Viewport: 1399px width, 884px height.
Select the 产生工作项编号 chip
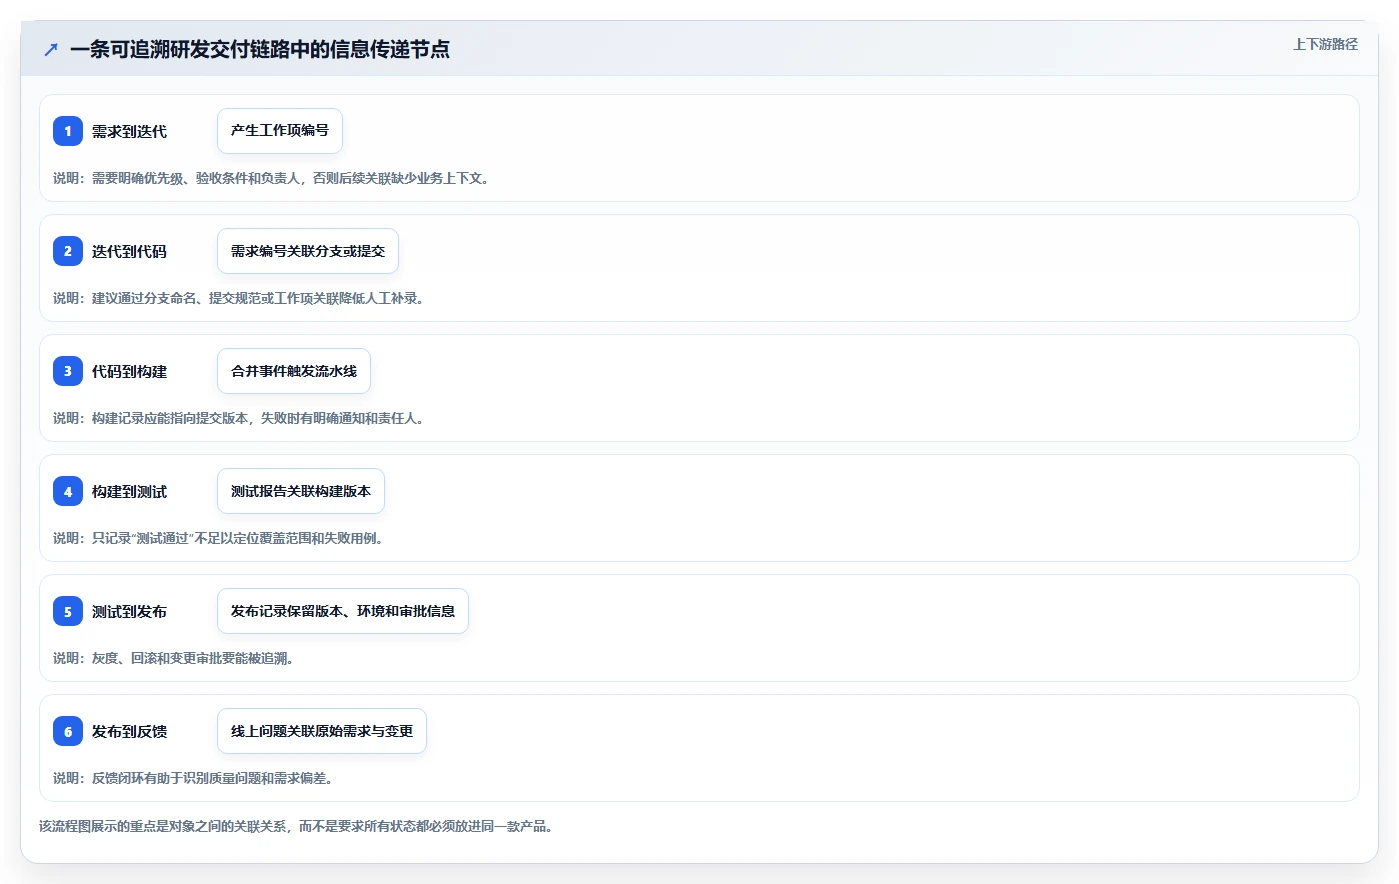tap(280, 131)
